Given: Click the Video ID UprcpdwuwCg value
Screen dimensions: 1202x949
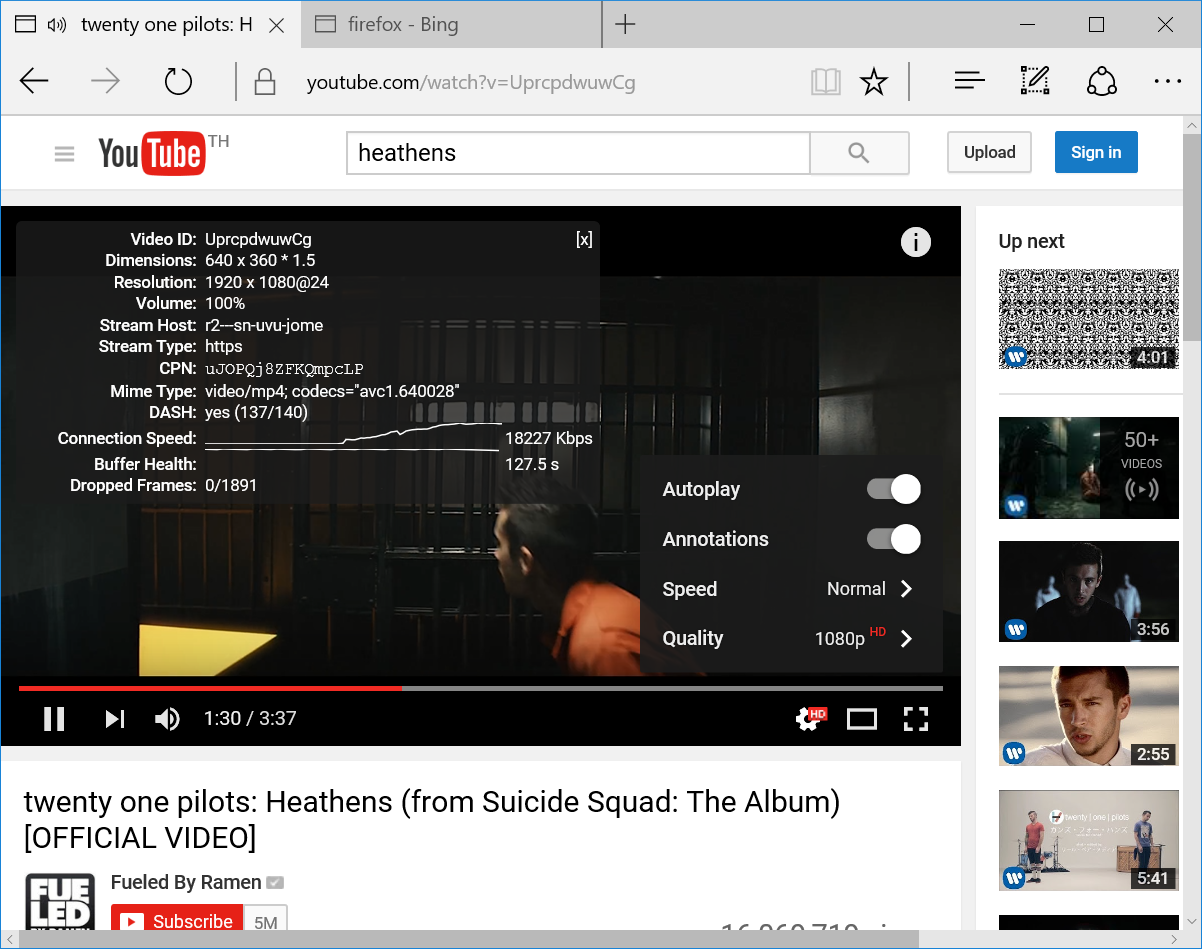Looking at the screenshot, I should [x=258, y=239].
